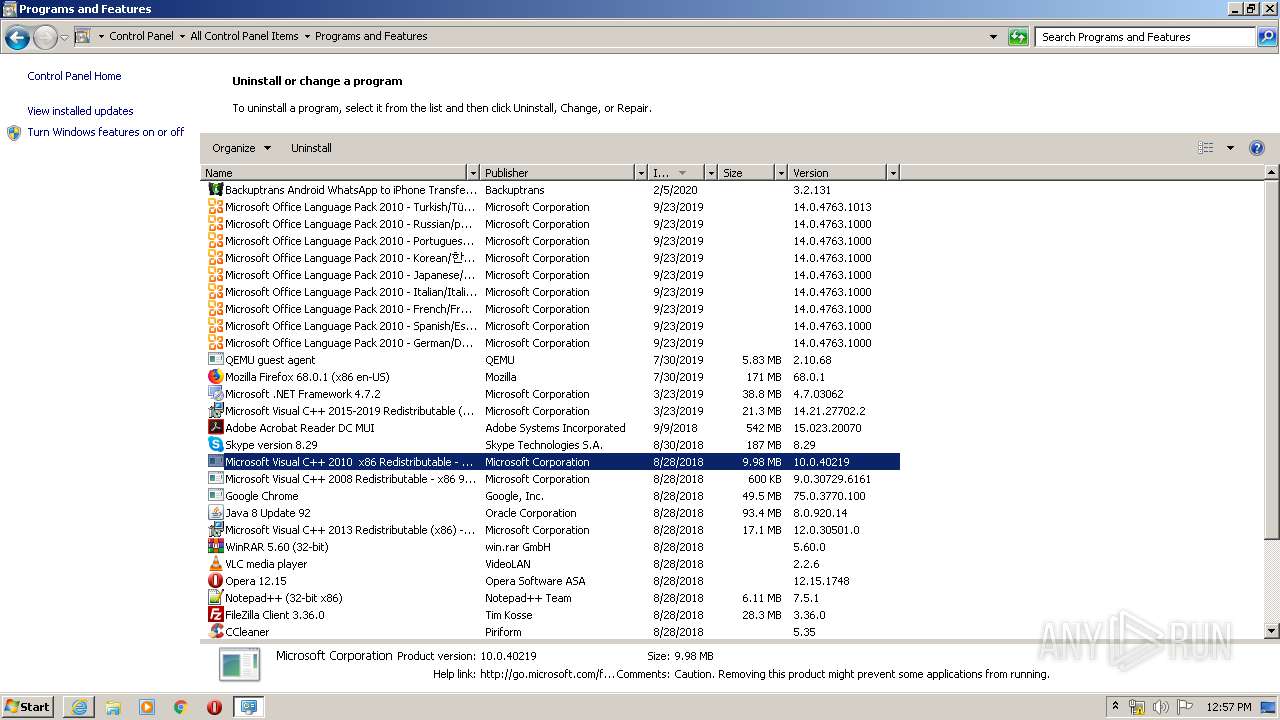1280x720 pixels.
Task: Select the Skype version 8.29 icon
Action: pos(215,445)
